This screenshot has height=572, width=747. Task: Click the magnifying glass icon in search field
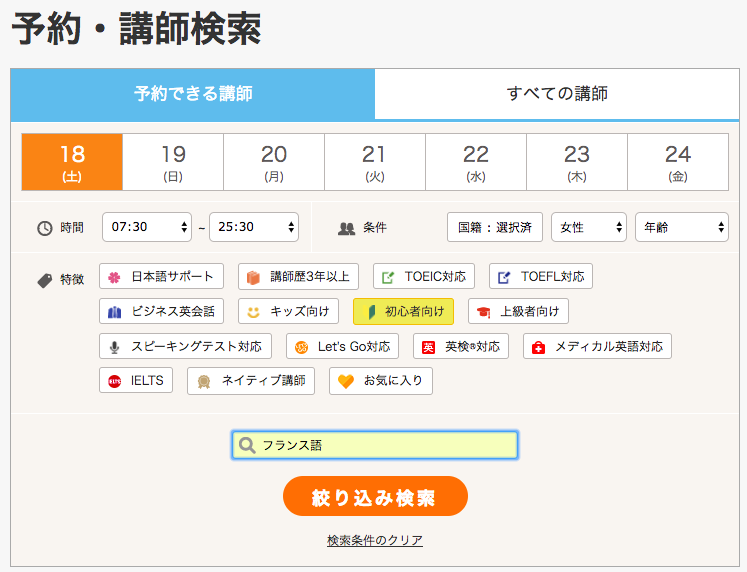click(x=247, y=446)
